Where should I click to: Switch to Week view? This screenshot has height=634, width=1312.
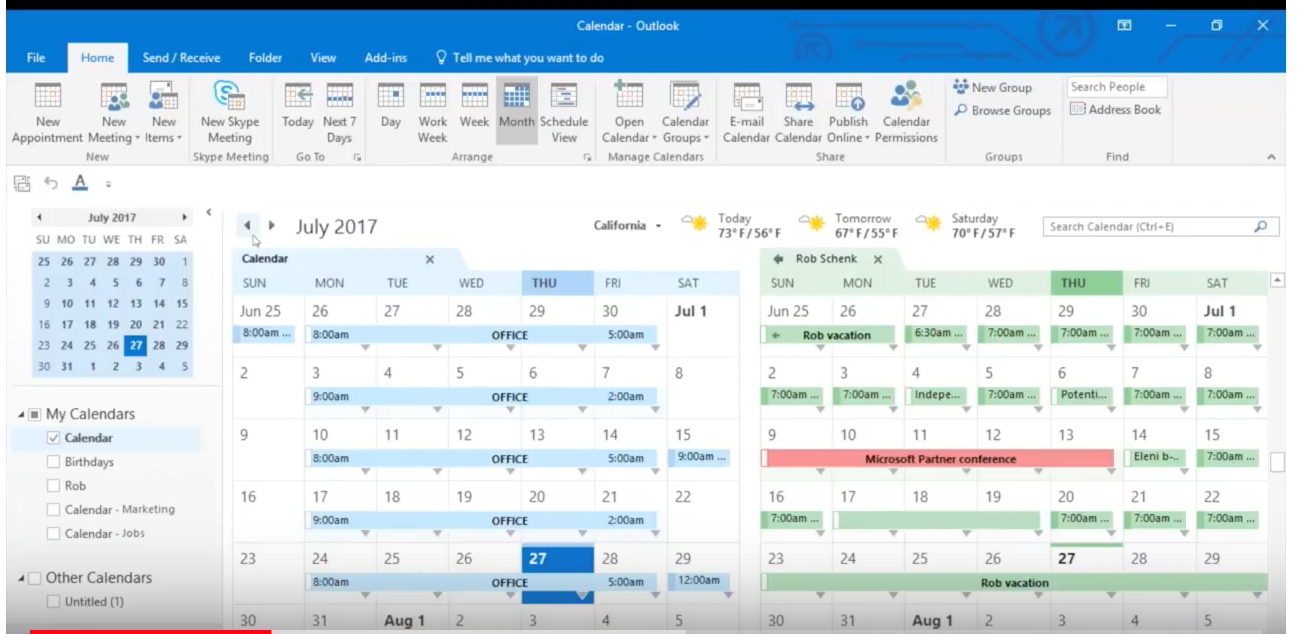pyautogui.click(x=474, y=105)
